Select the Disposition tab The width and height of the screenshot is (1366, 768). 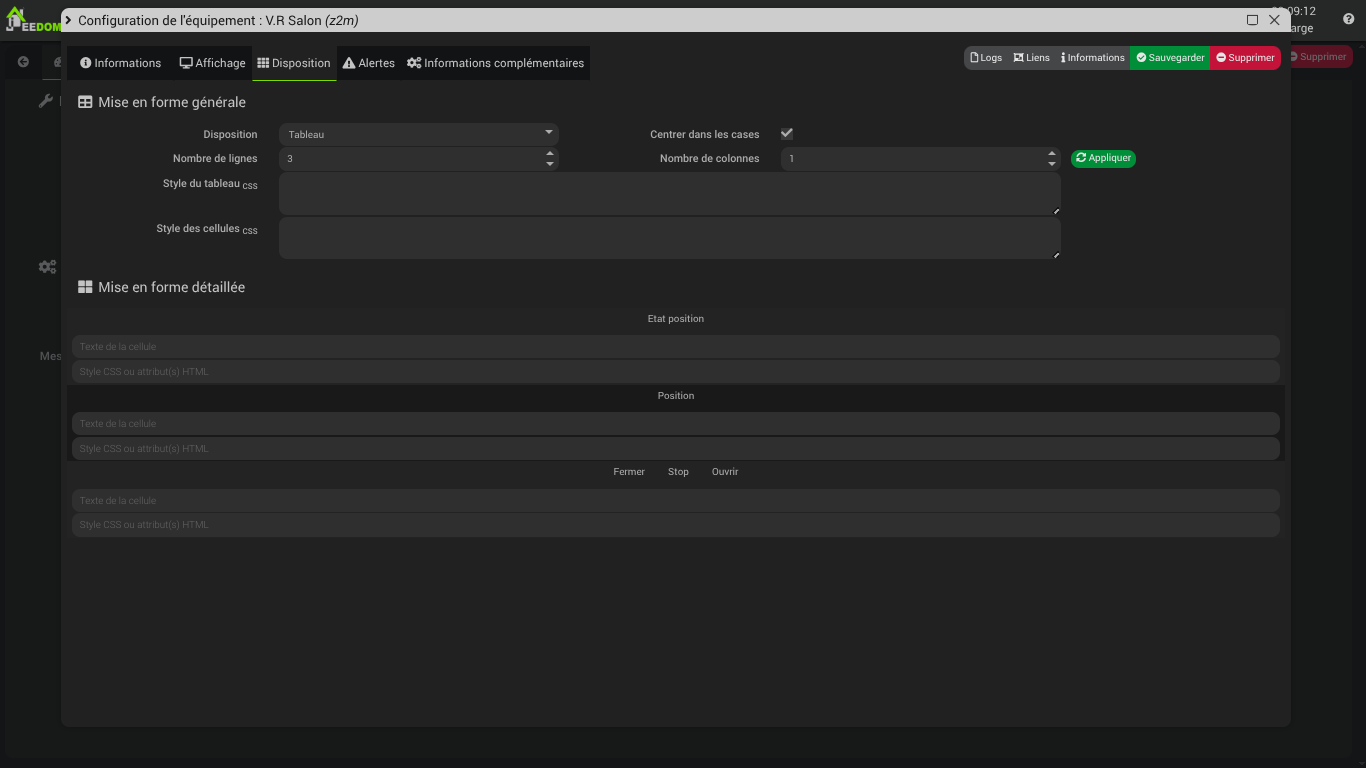point(294,63)
